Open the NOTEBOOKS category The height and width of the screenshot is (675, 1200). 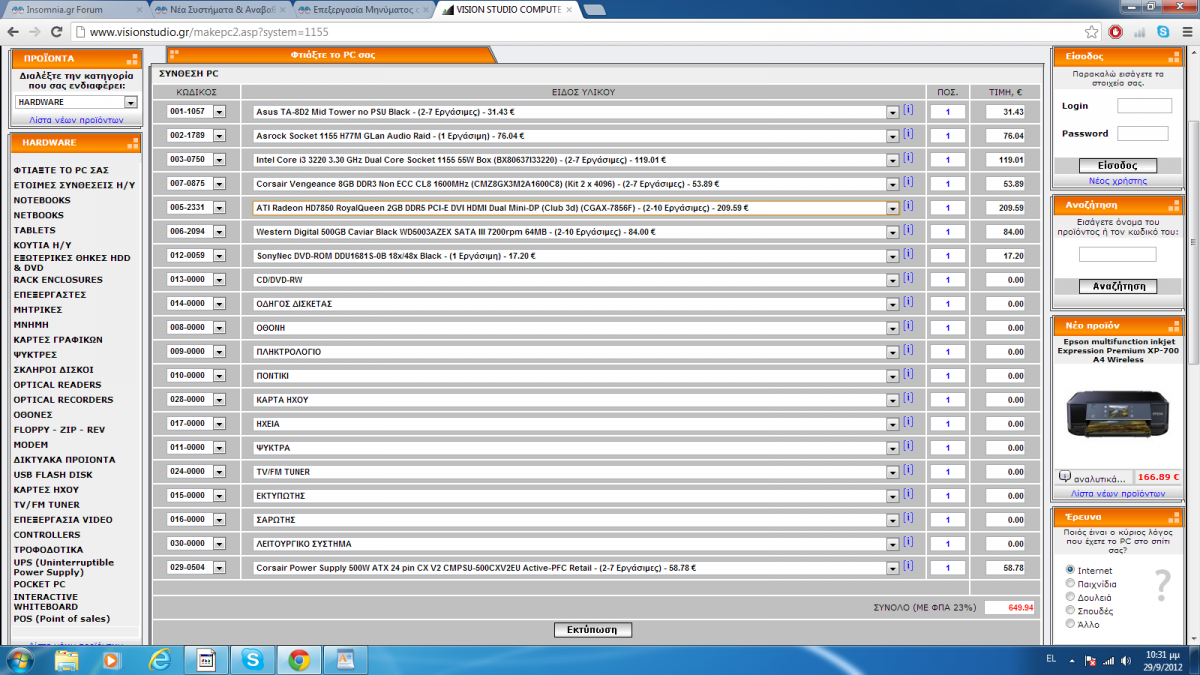click(x=42, y=200)
